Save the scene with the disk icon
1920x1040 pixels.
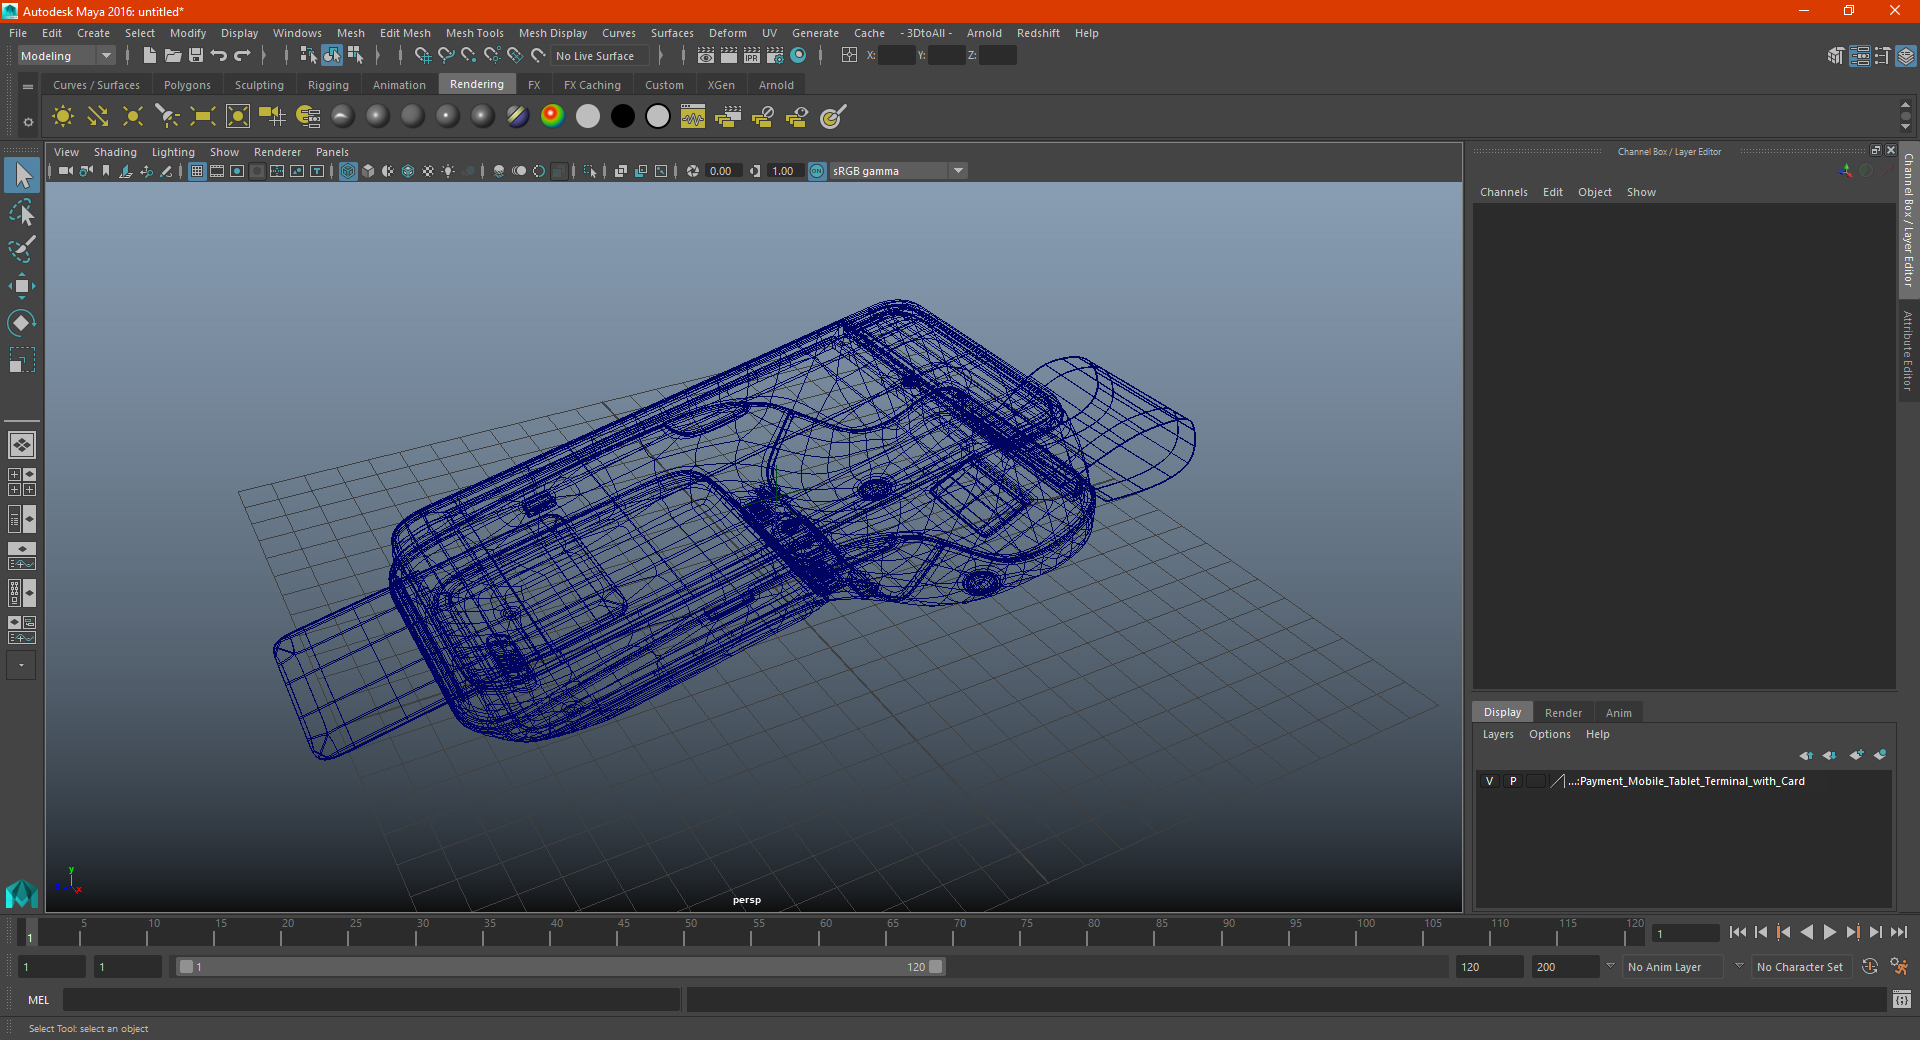[196, 56]
